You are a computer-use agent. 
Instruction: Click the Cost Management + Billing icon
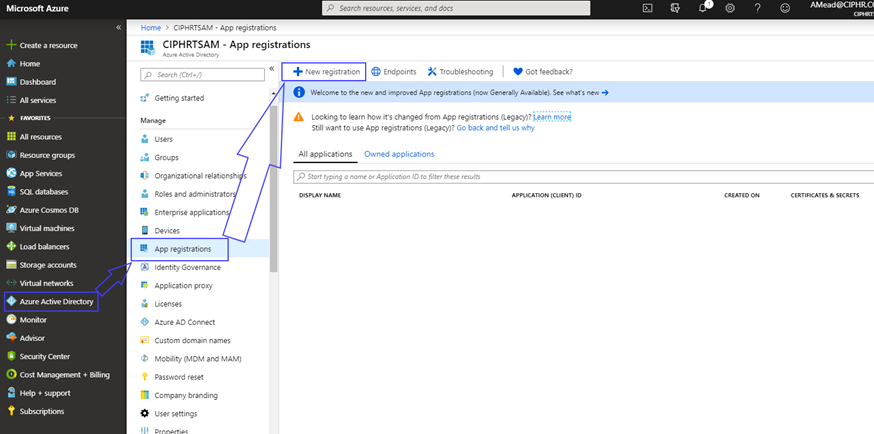(x=11, y=375)
